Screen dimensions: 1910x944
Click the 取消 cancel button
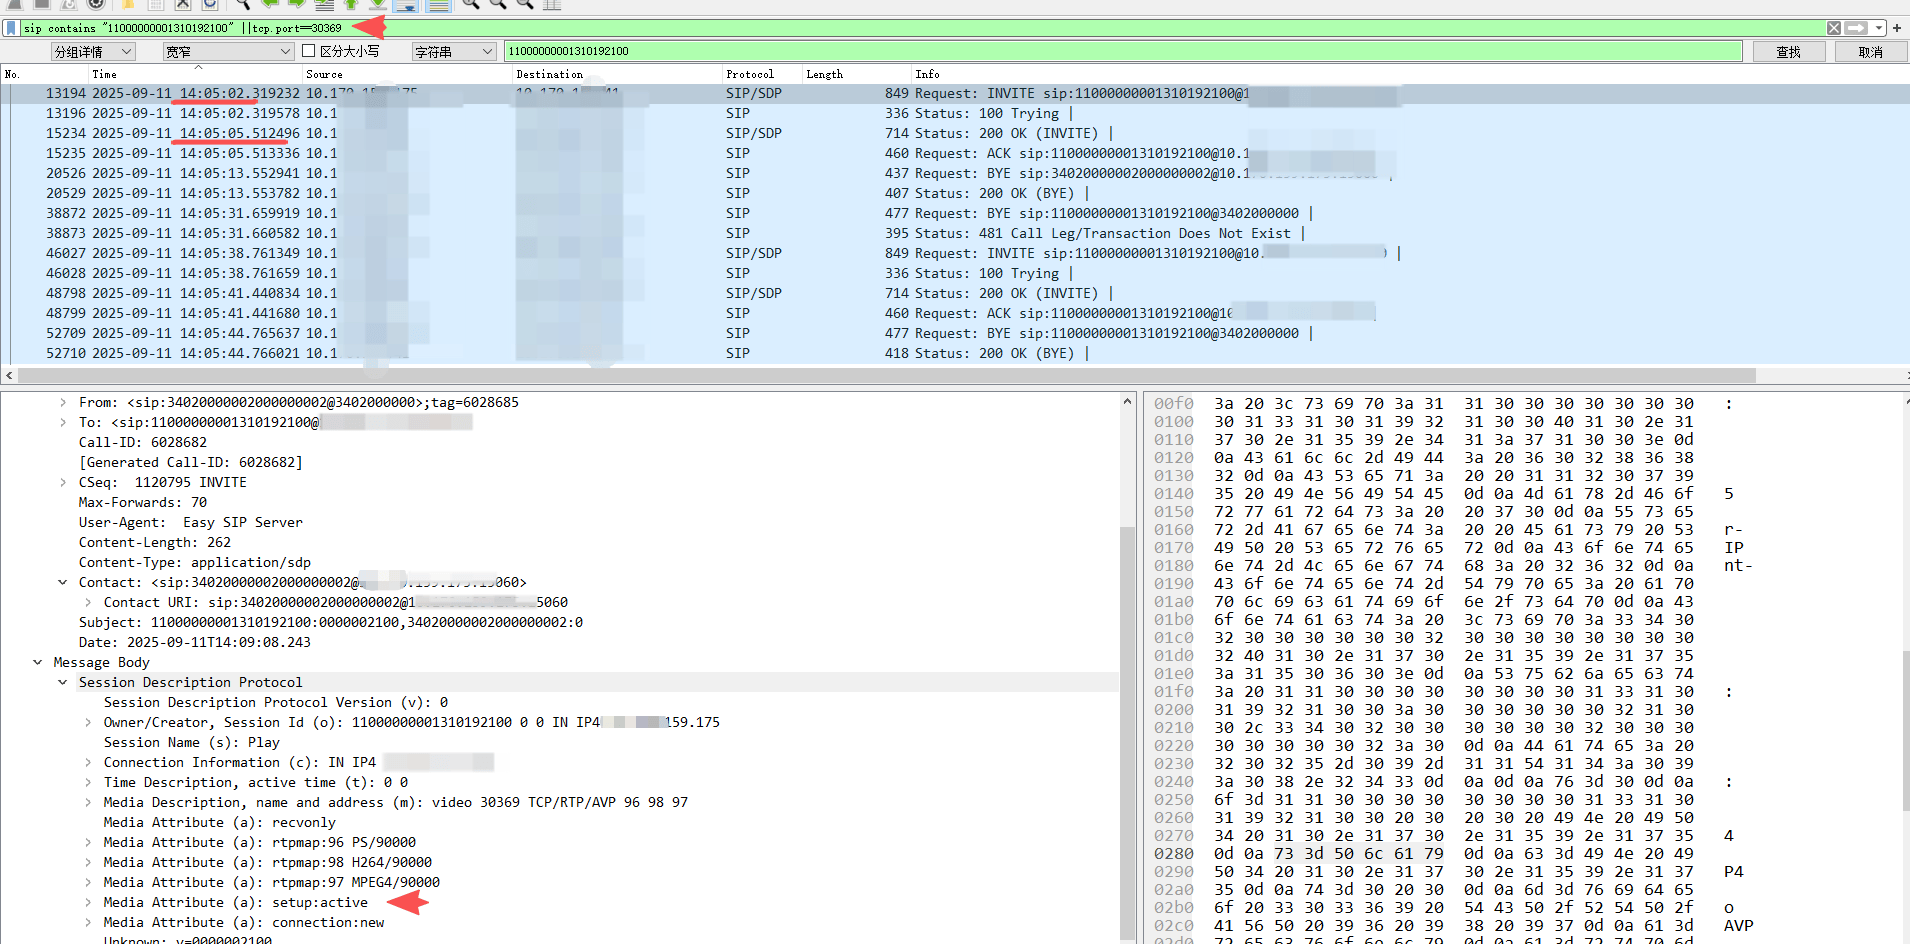1870,52
